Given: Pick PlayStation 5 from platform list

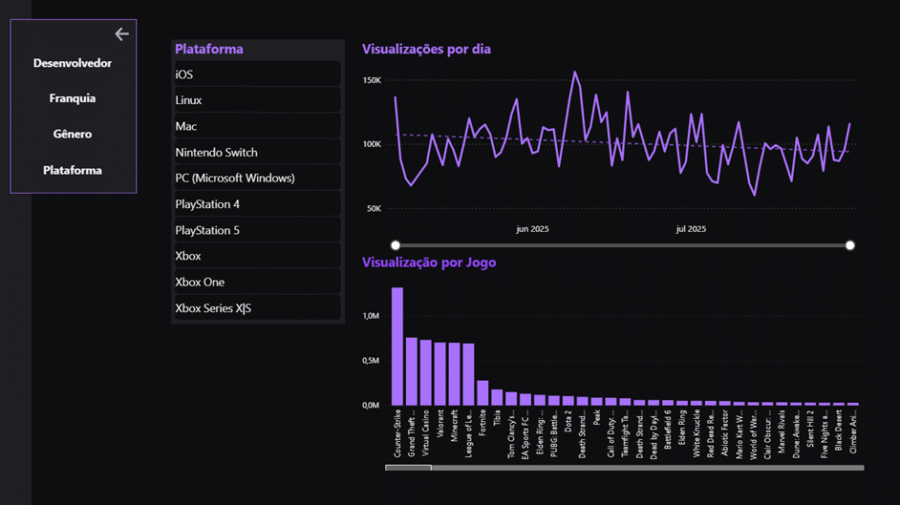Looking at the screenshot, I should [257, 231].
